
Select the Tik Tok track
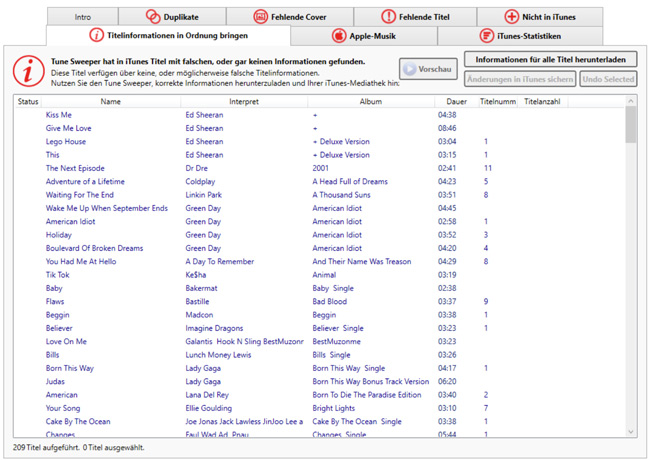coord(58,274)
